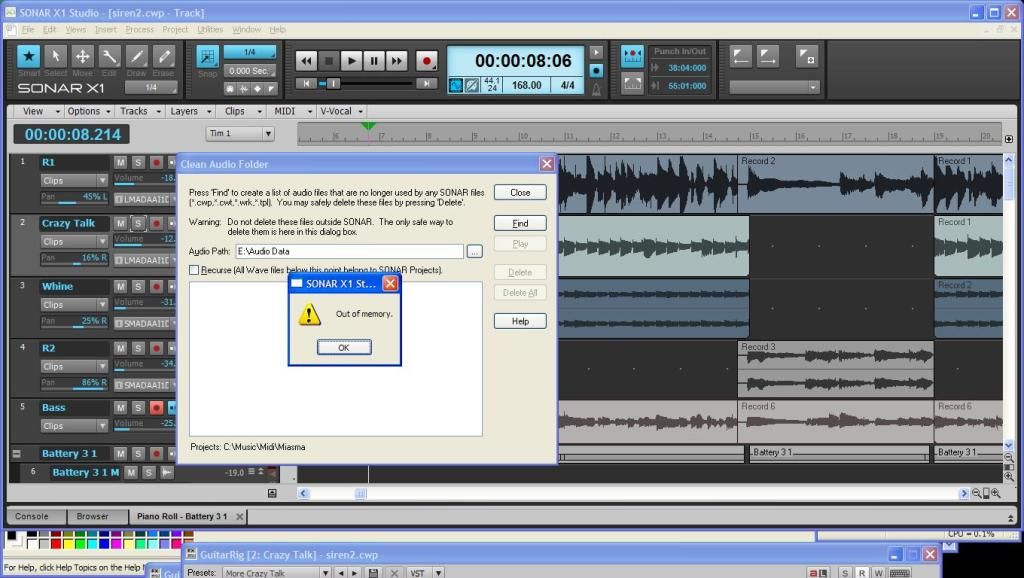Open the Process menu
Screen dimensions: 1024x578
[x=139, y=29]
